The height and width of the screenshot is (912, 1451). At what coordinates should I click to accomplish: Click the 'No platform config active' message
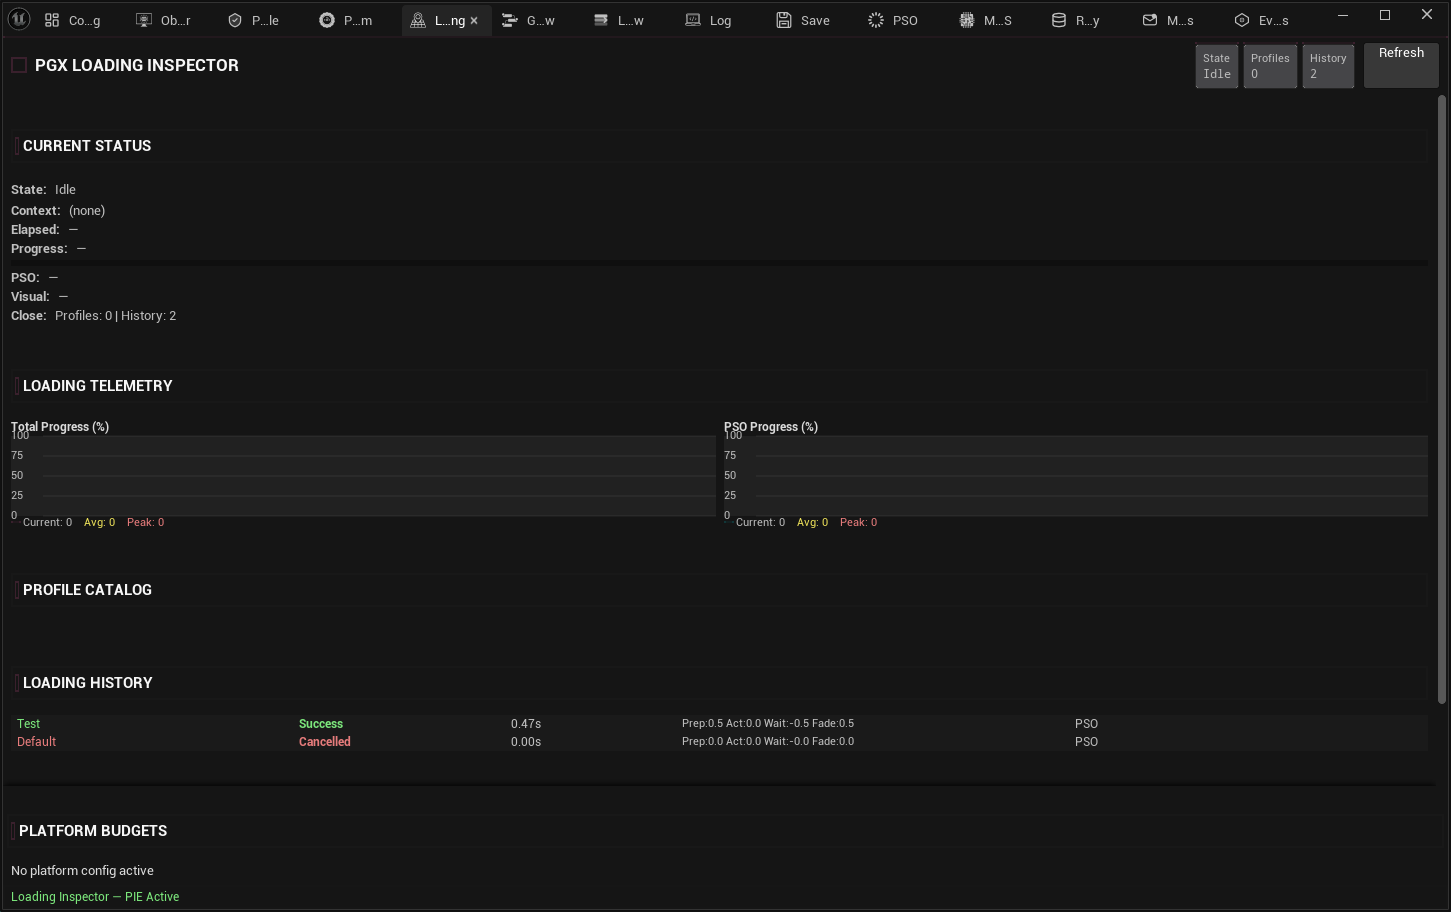pyautogui.click(x=82, y=871)
